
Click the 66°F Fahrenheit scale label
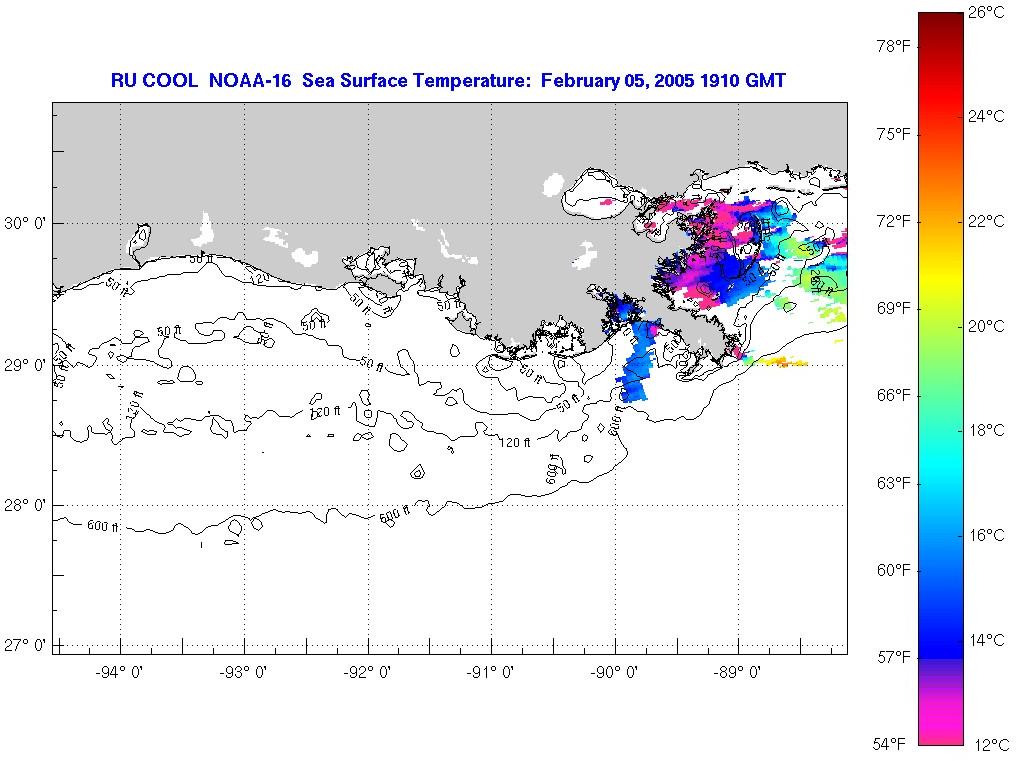[x=894, y=395]
